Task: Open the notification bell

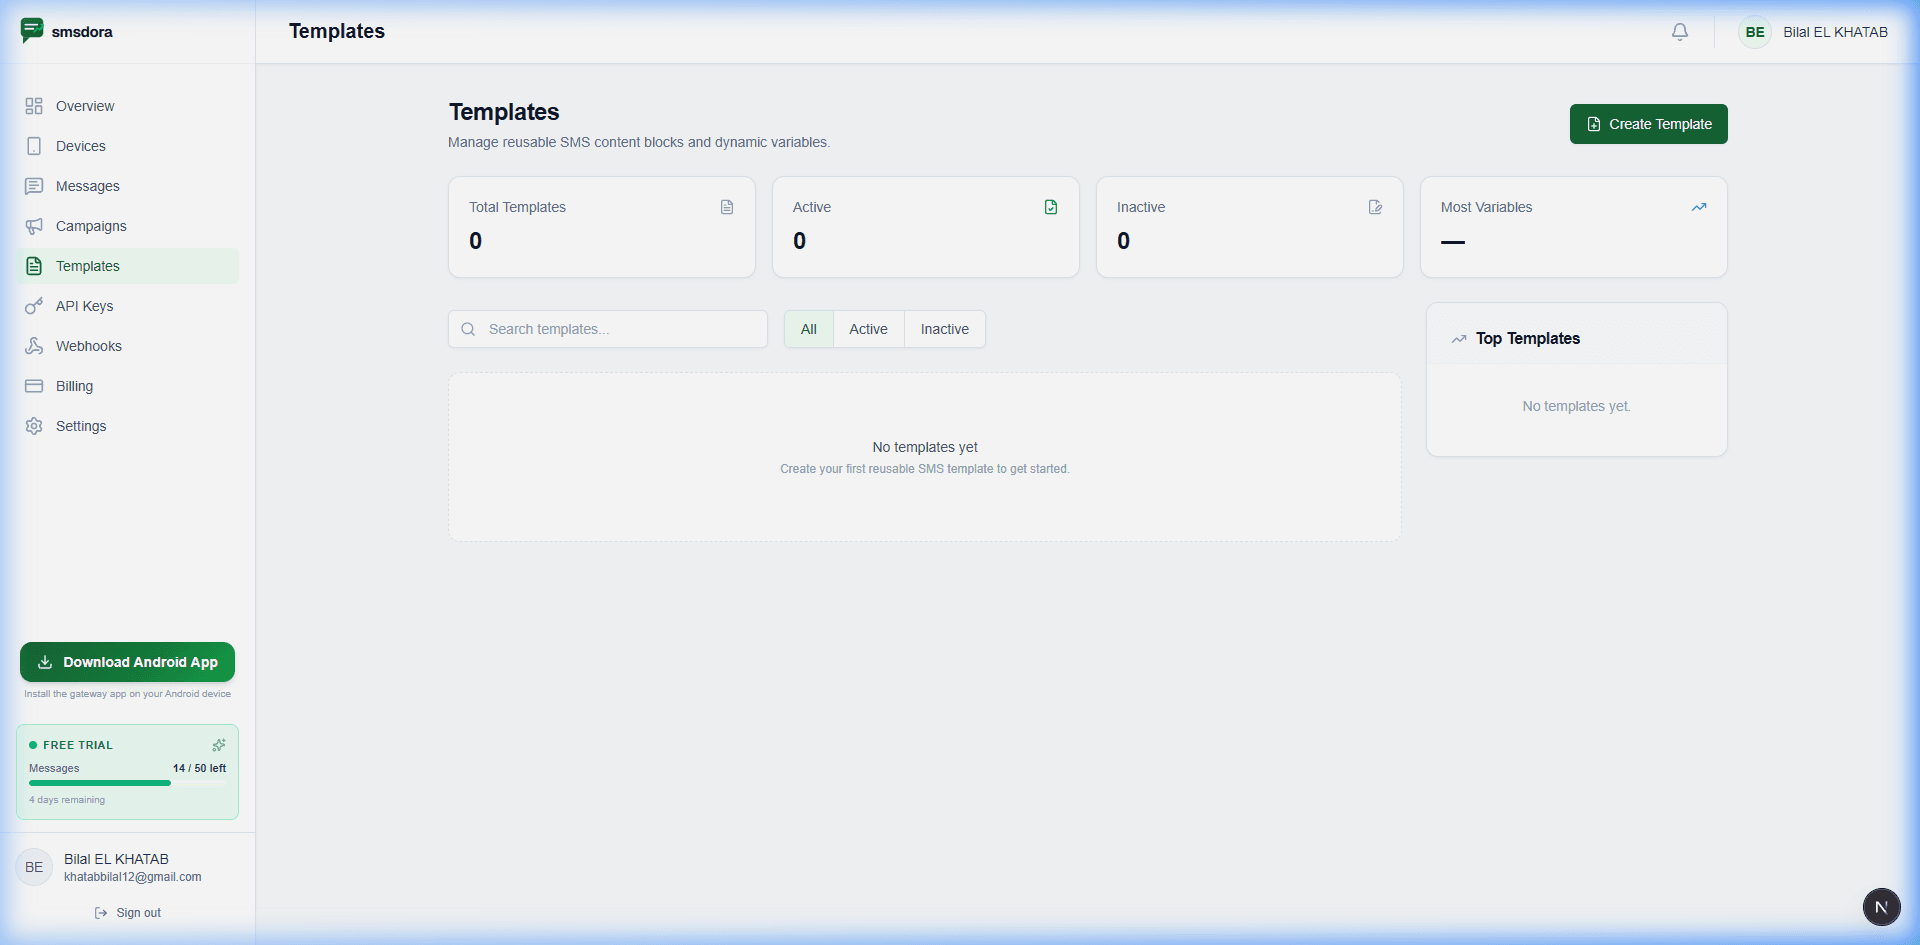Action: pyautogui.click(x=1679, y=31)
